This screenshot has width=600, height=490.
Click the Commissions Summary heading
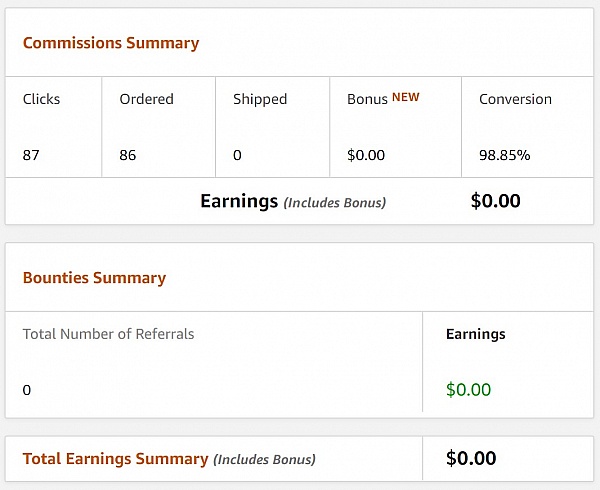click(111, 43)
